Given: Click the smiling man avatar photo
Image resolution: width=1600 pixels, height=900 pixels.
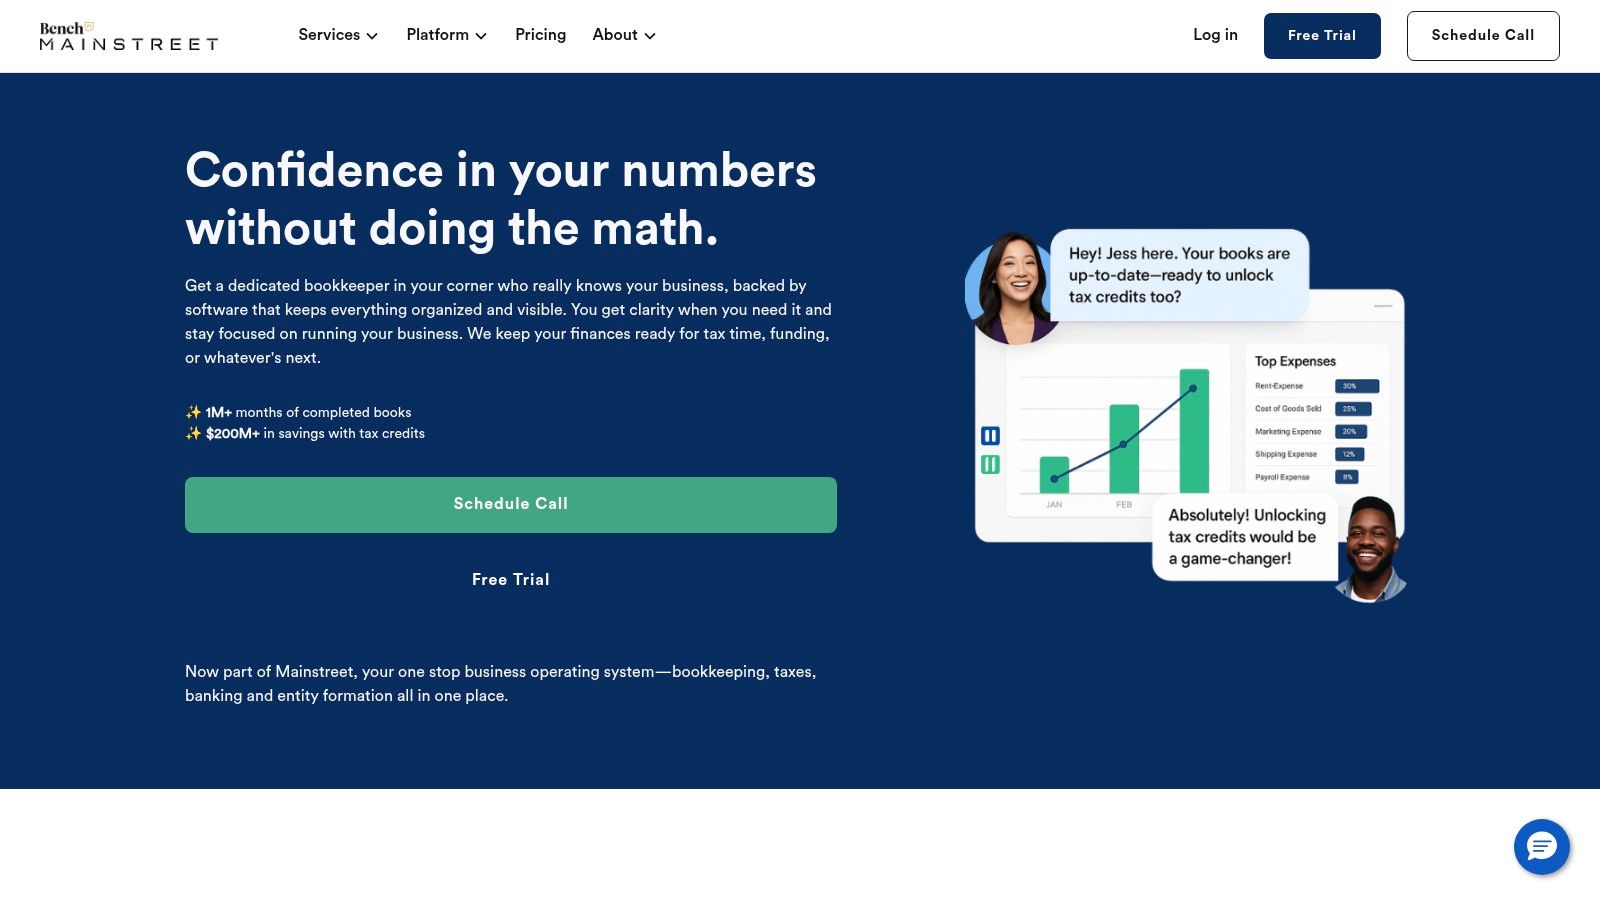Looking at the screenshot, I should pos(1371,549).
